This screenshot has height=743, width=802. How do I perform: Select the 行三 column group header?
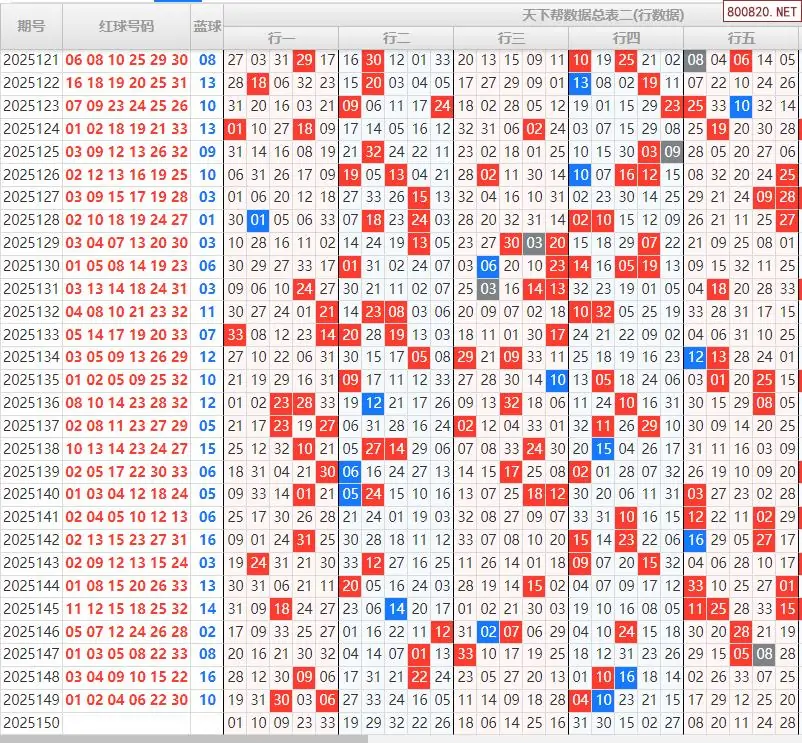click(x=511, y=38)
